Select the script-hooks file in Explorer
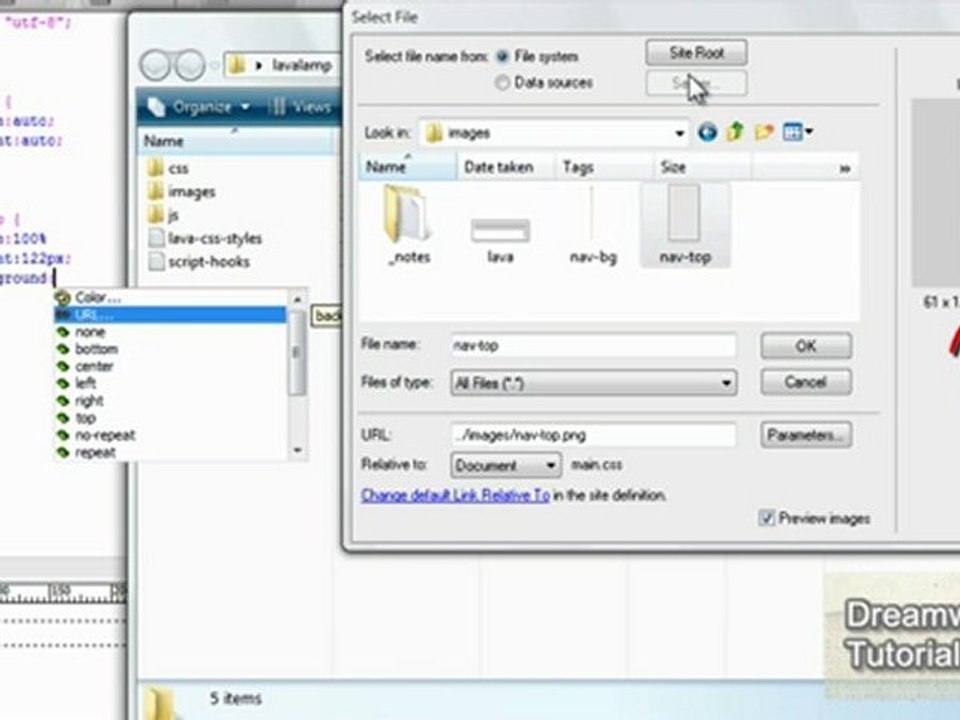The image size is (960, 720). point(199,261)
